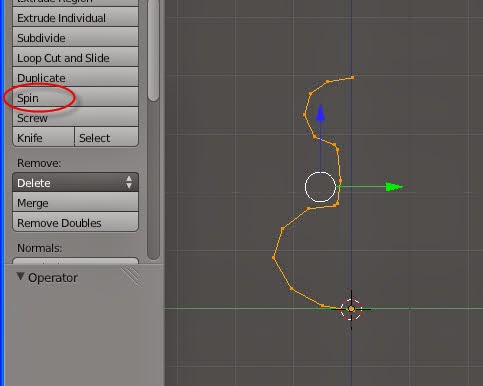Start the Knife tool
The height and width of the screenshot is (386, 483).
43,137
